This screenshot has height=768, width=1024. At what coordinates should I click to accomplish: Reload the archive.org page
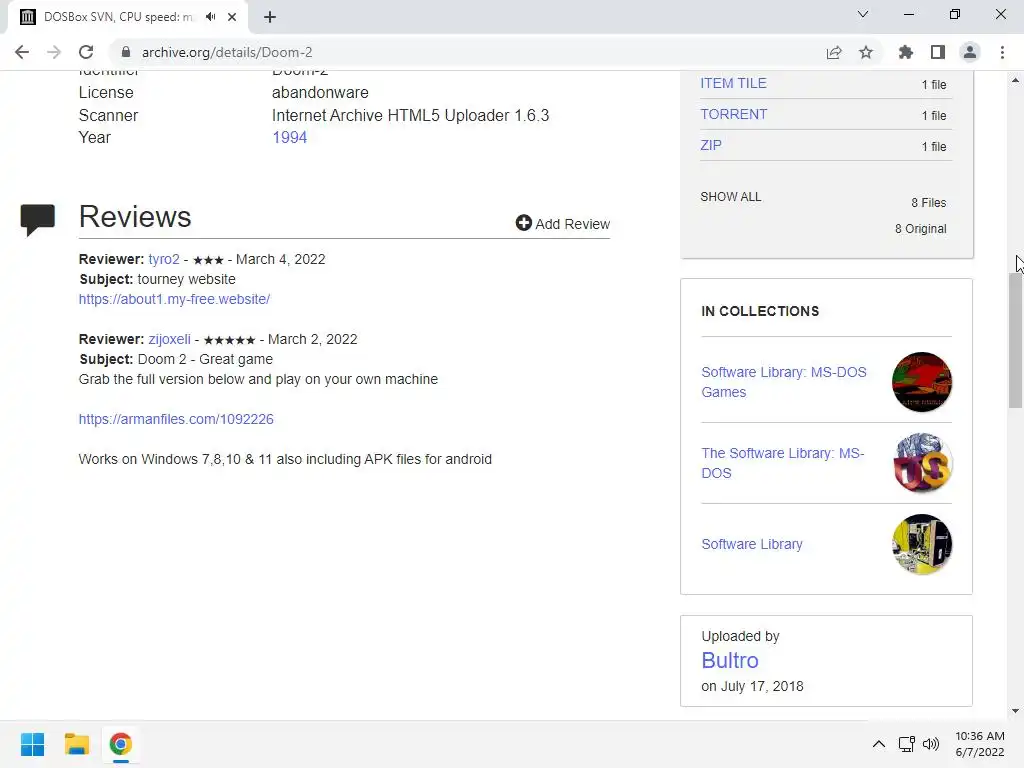[86, 52]
